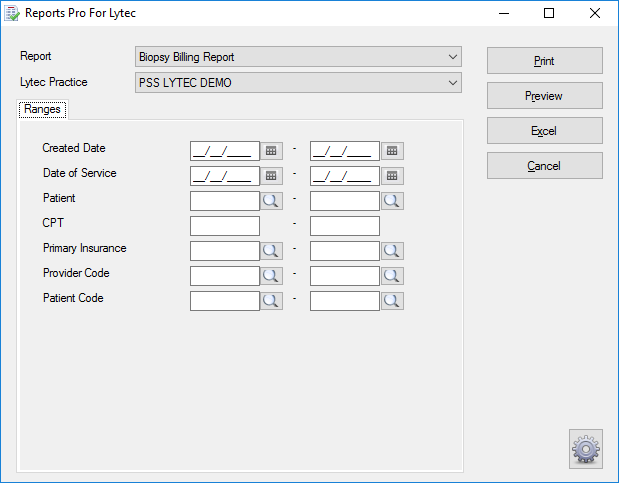Click the 'Lytec Practice' label
This screenshot has width=619, height=483.
(x=54, y=82)
